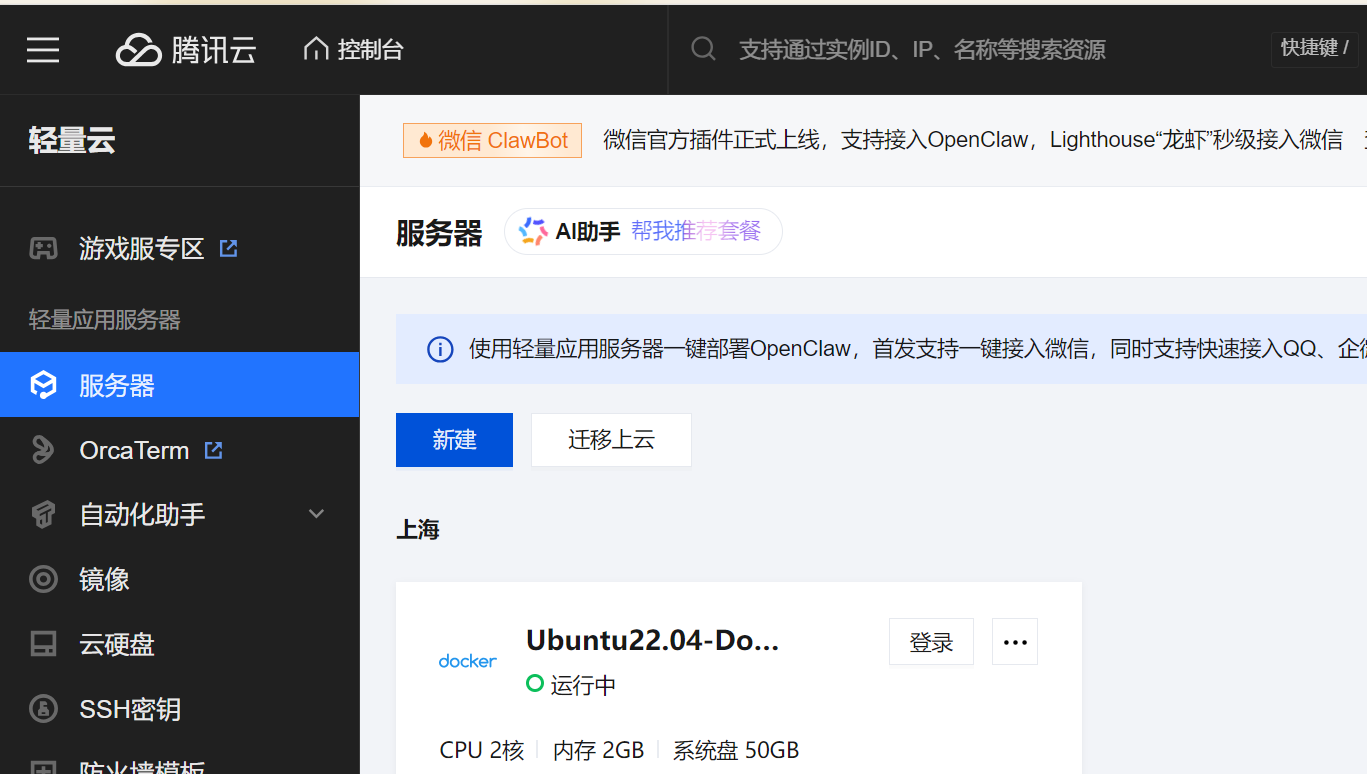Go to 控制台 console home

pyautogui.click(x=354, y=49)
